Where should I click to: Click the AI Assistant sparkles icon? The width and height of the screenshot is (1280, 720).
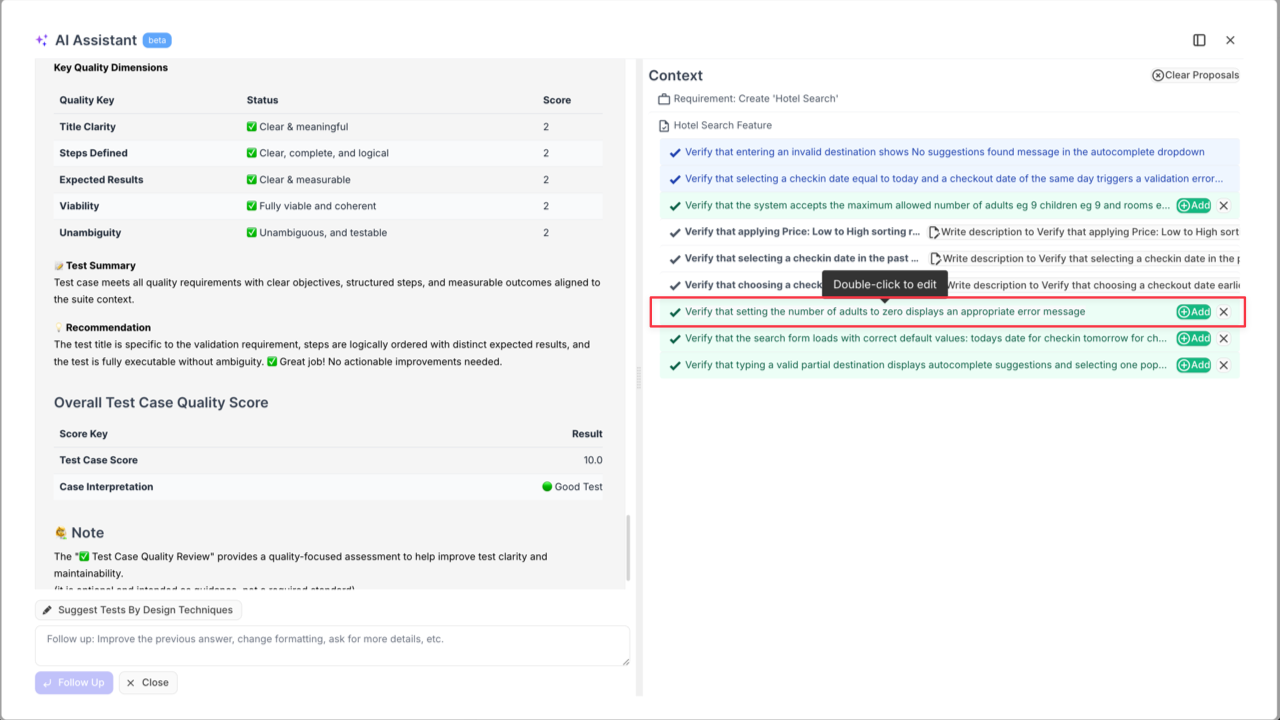[41, 40]
